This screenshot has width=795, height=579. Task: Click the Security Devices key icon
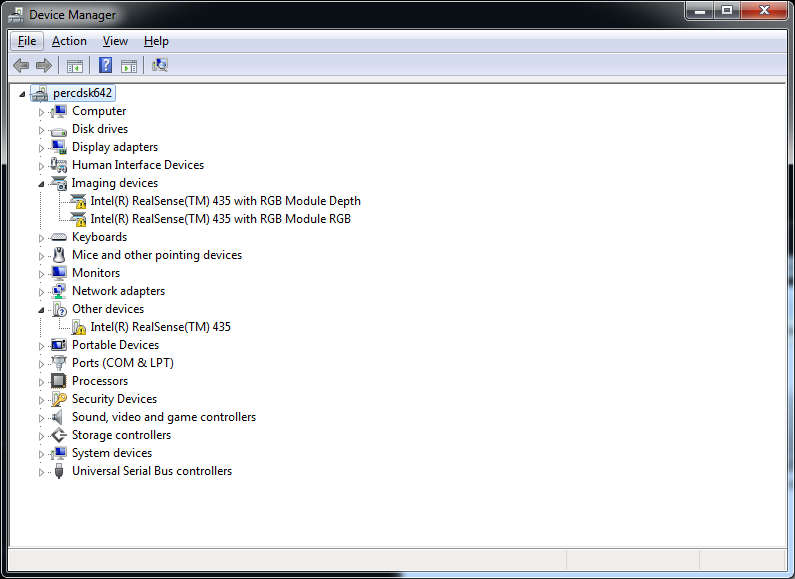click(59, 399)
